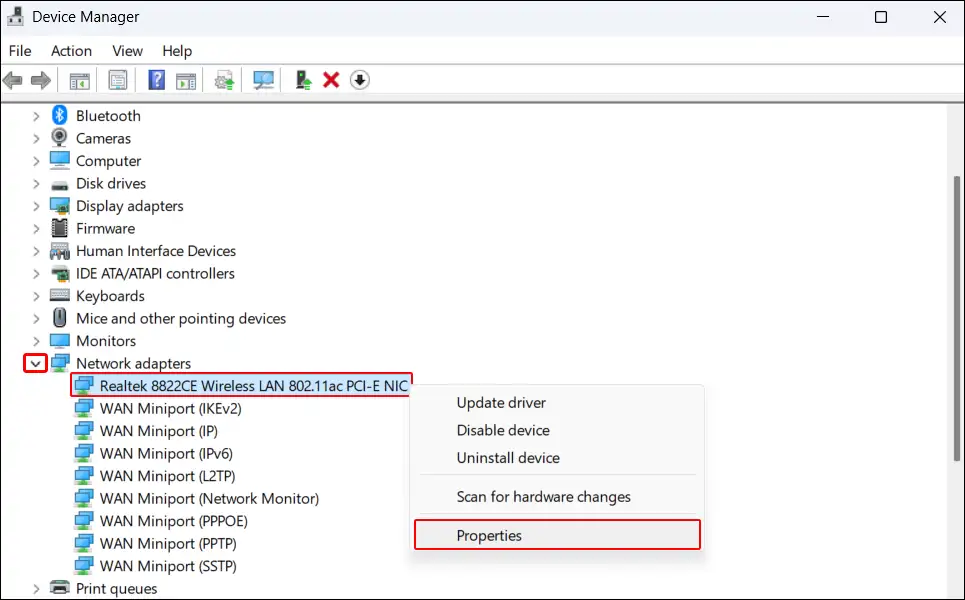This screenshot has width=965, height=600.
Task: Open the File menu
Action: [x=20, y=51]
